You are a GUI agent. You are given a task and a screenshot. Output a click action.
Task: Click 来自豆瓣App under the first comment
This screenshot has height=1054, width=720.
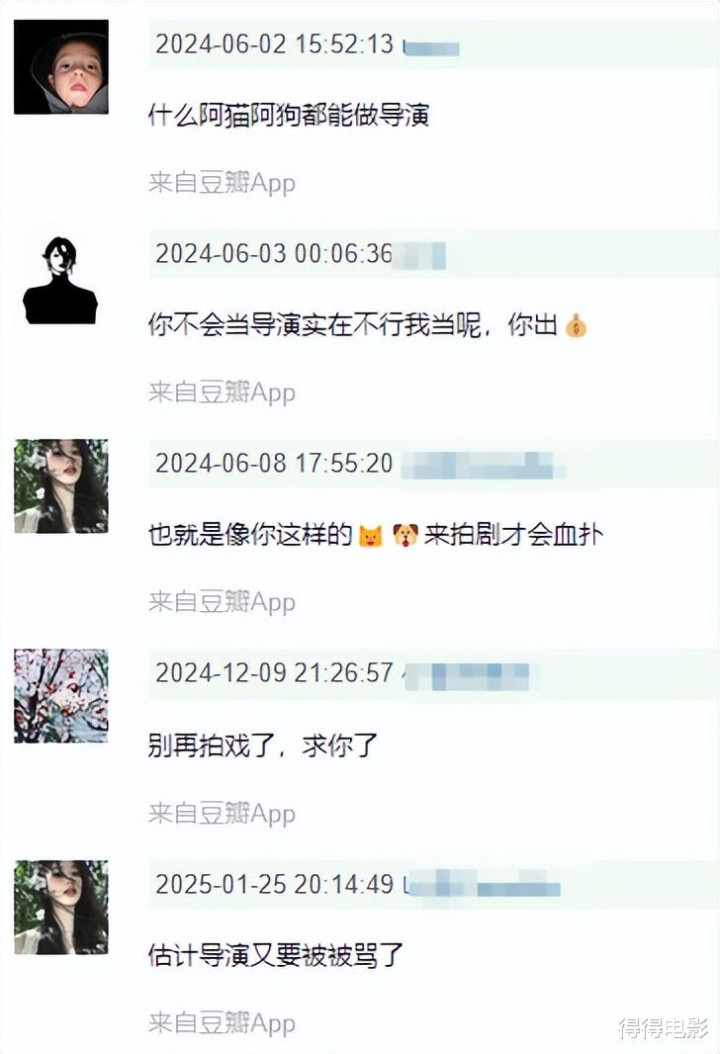pyautogui.click(x=222, y=183)
